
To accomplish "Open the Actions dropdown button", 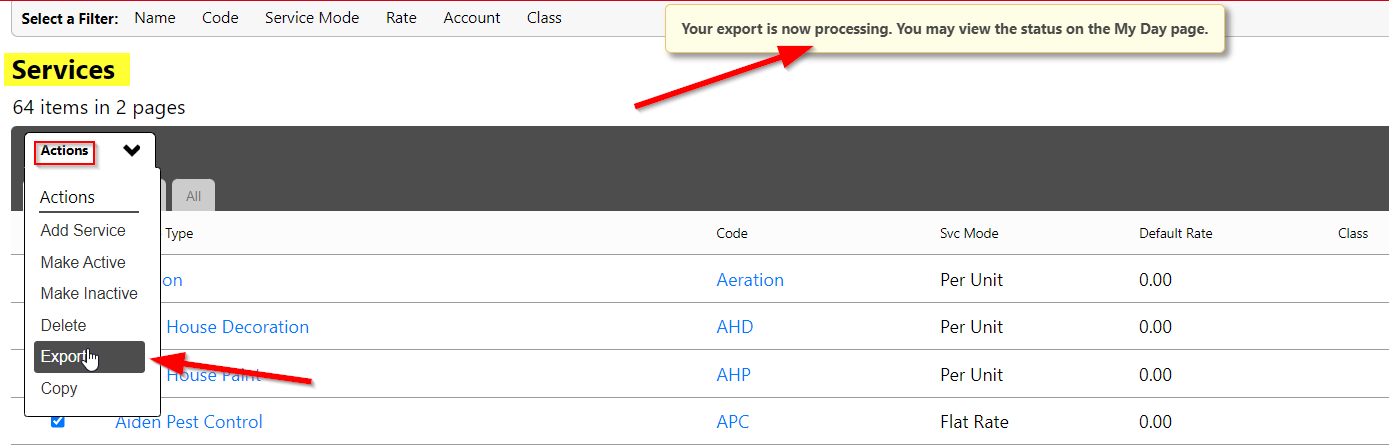I will 90,151.
